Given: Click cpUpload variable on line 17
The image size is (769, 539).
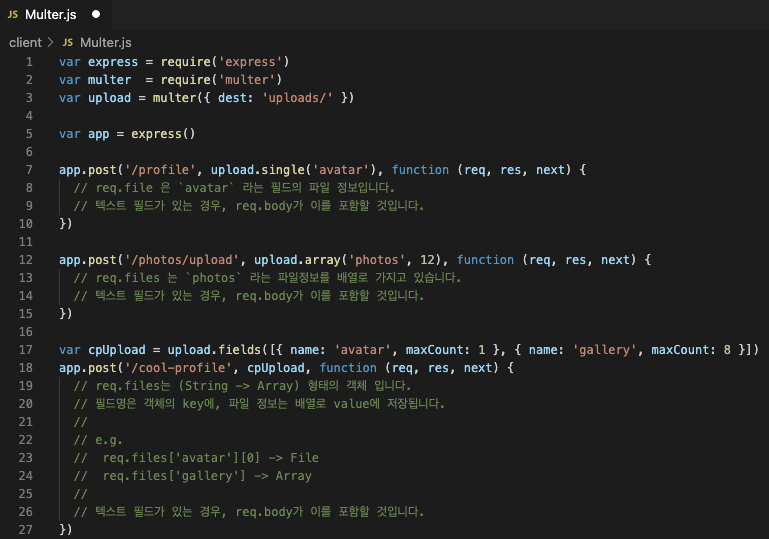Looking at the screenshot, I should 117,350.
